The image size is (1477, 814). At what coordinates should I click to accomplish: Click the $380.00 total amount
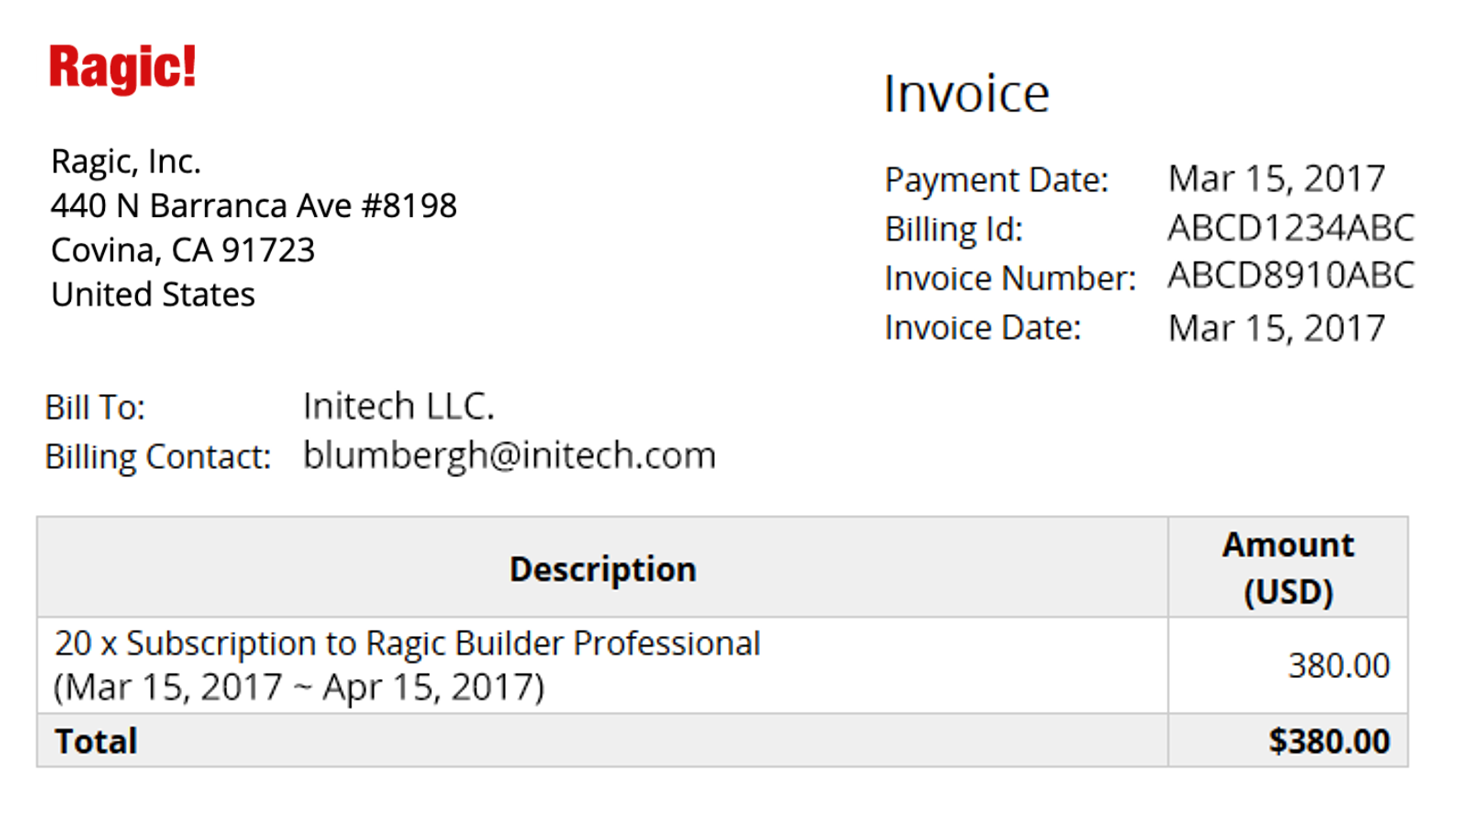(1329, 741)
